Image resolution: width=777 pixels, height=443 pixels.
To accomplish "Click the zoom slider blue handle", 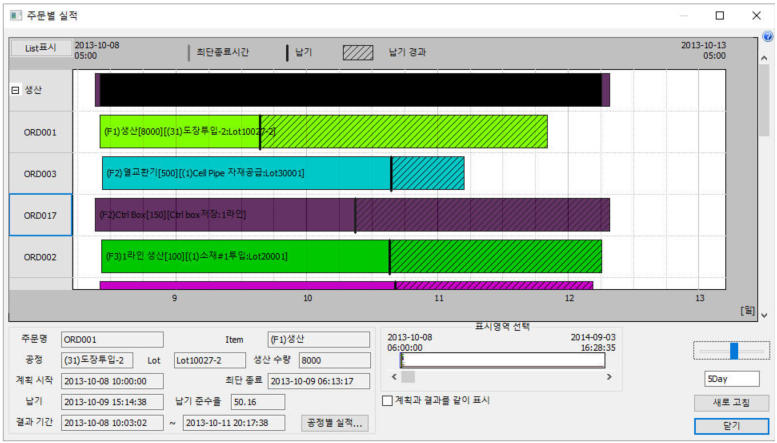I will coord(734,350).
